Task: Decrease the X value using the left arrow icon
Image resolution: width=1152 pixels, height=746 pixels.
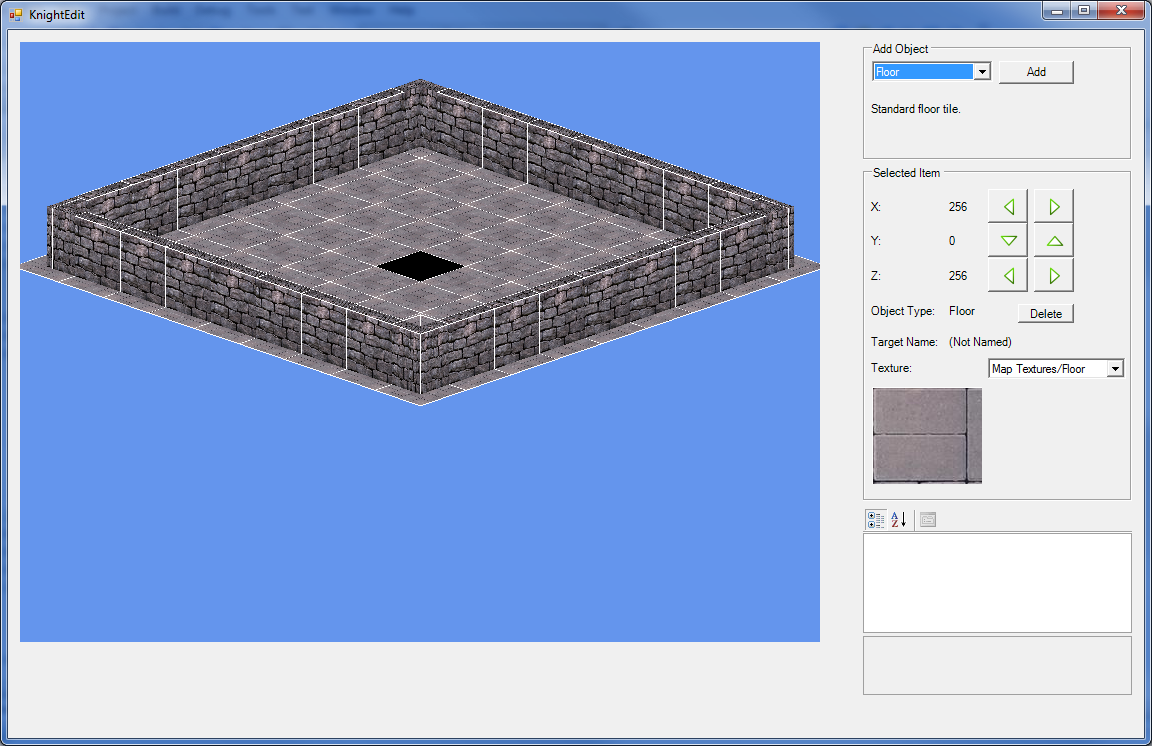Action: [x=1008, y=205]
